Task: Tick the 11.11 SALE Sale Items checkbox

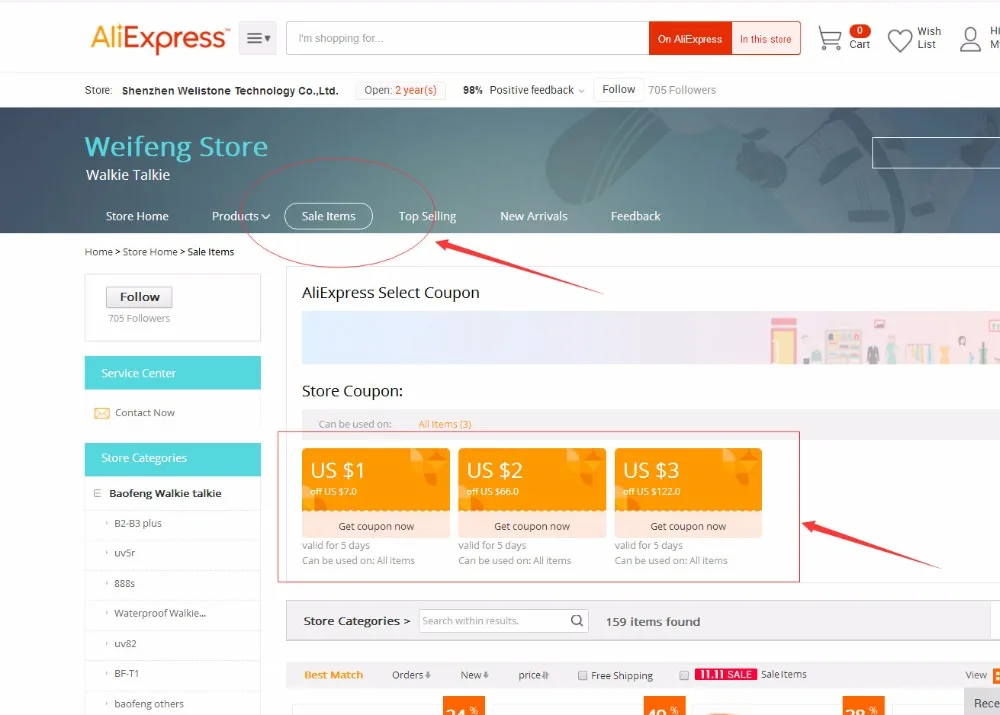Action: [684, 675]
